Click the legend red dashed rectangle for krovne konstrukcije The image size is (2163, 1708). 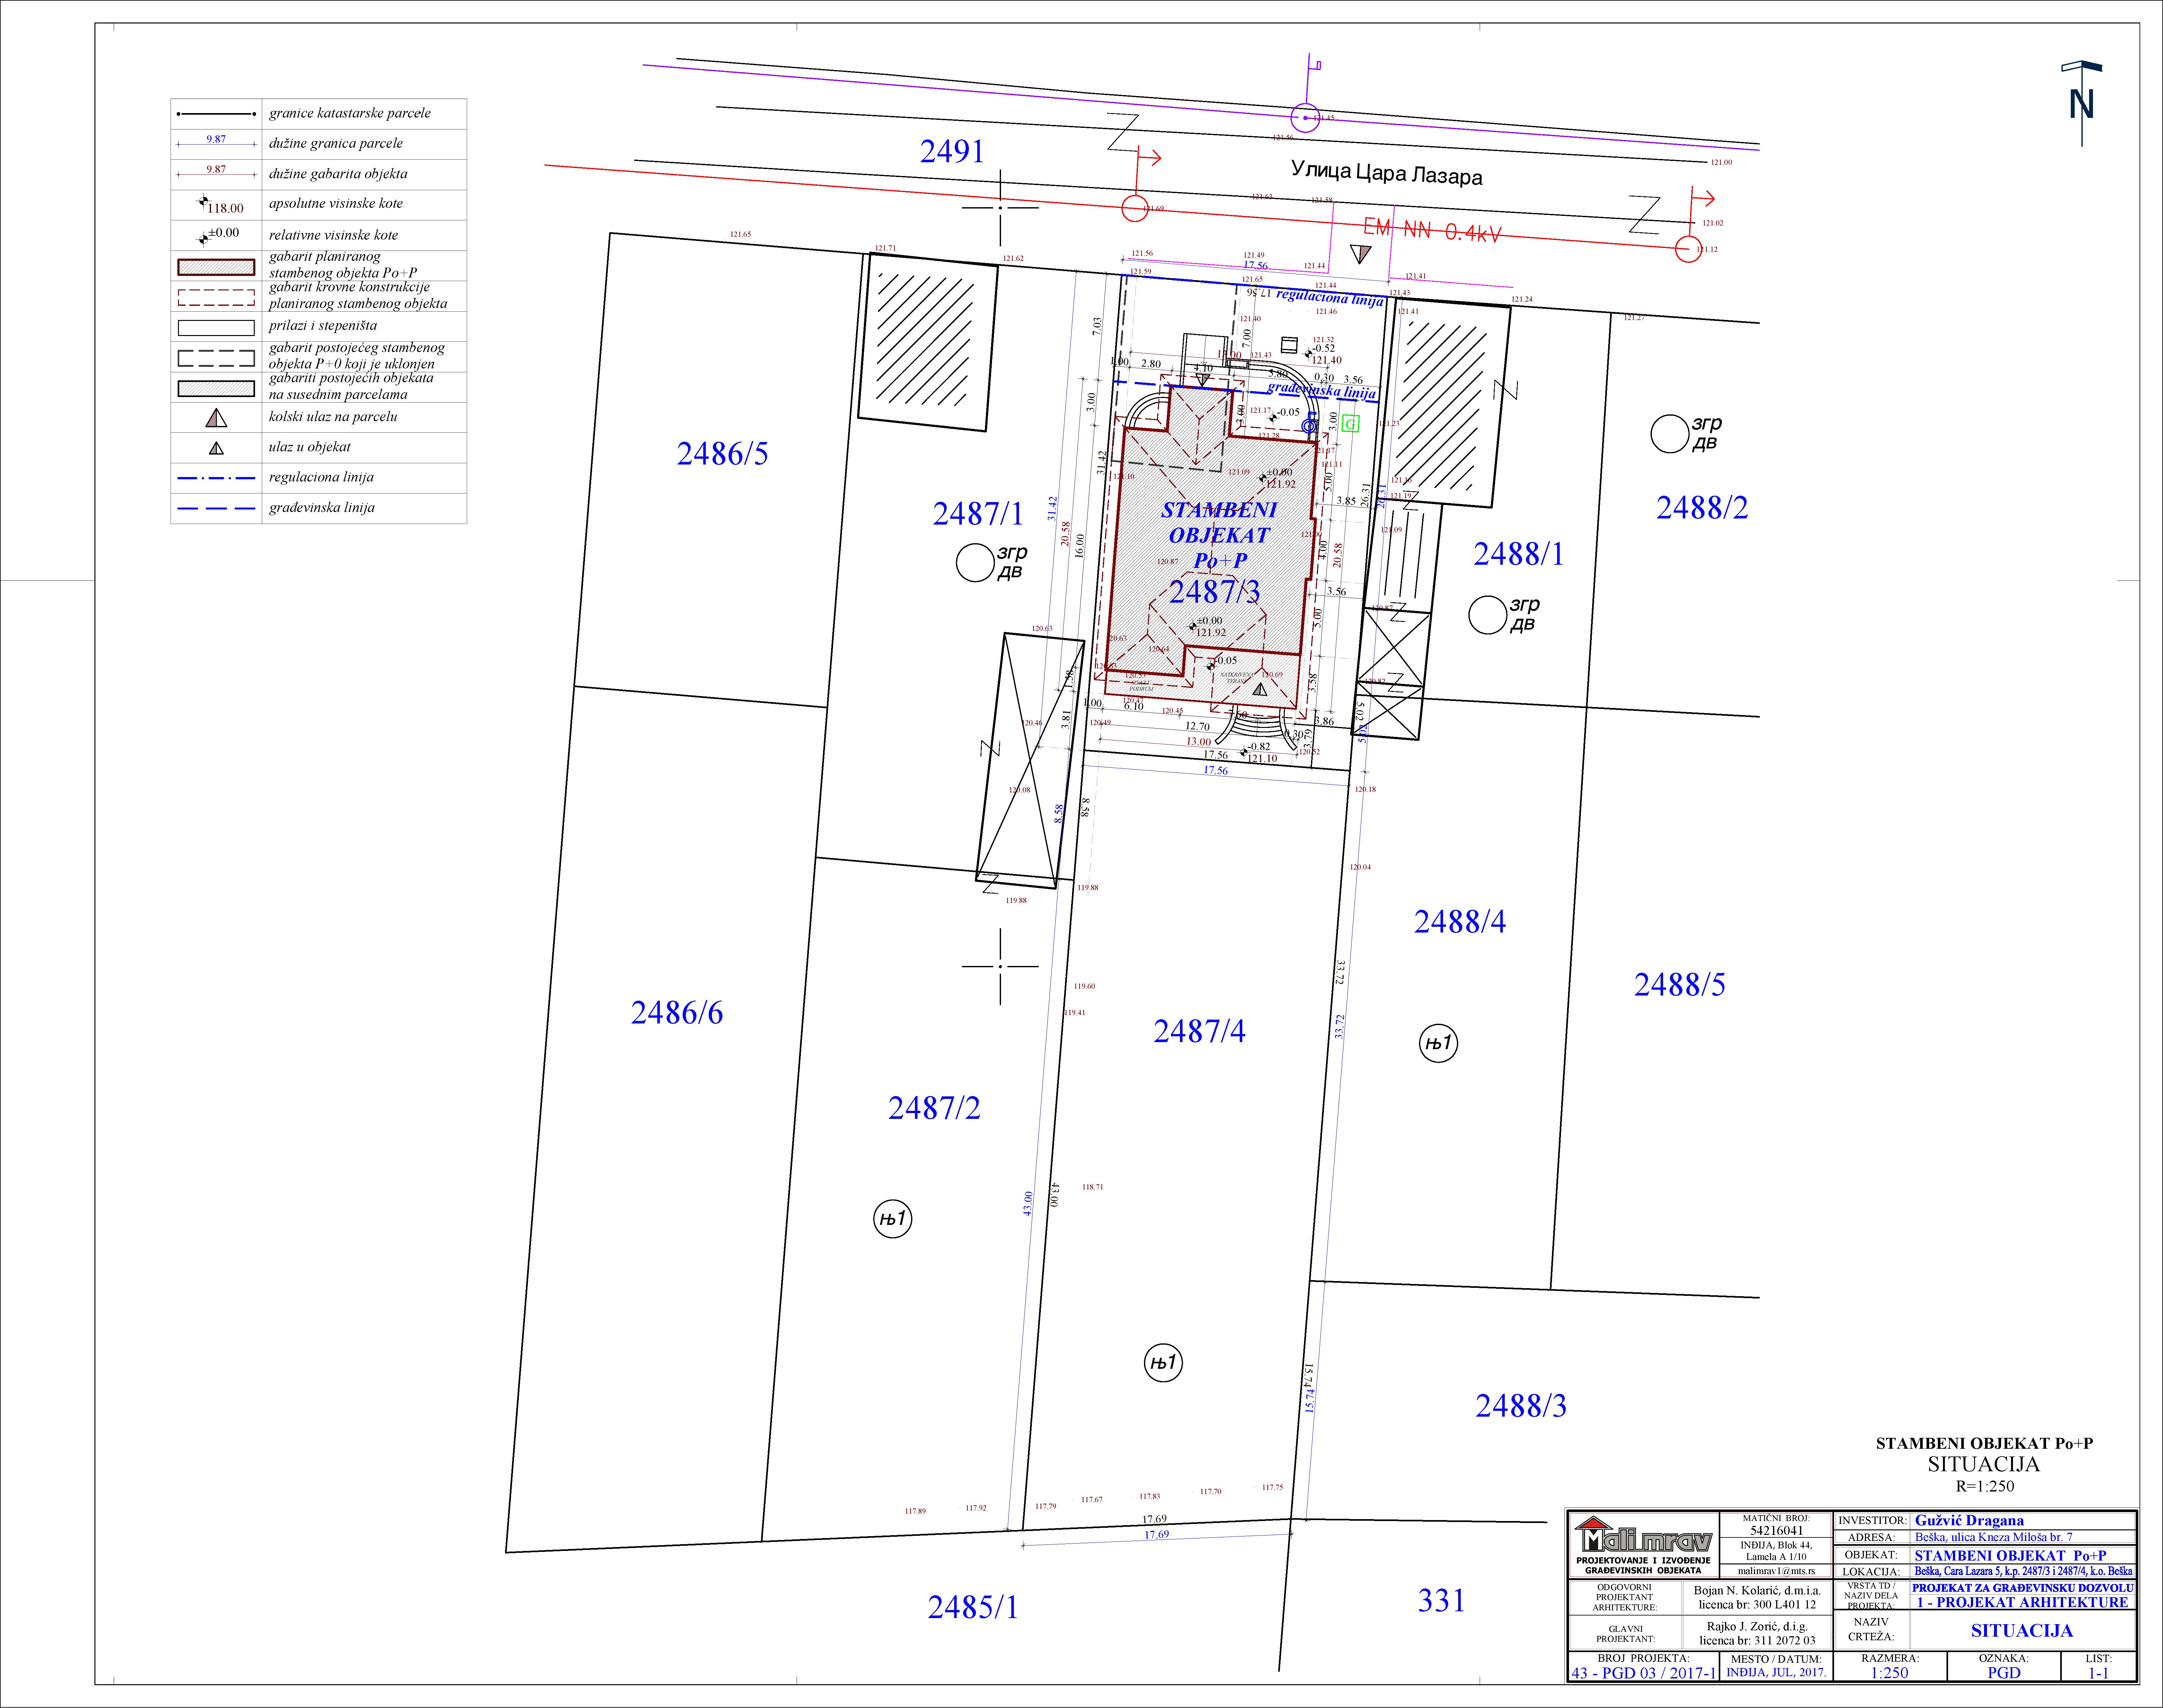click(216, 297)
